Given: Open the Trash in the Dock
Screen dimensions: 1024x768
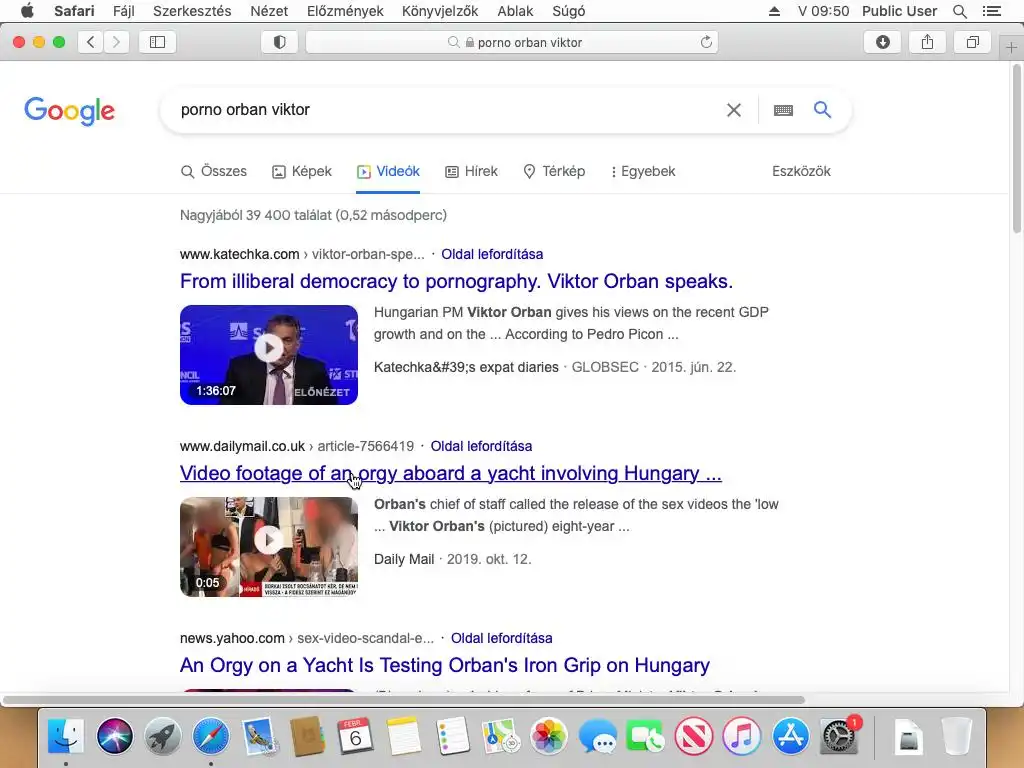Looking at the screenshot, I should pos(957,736).
